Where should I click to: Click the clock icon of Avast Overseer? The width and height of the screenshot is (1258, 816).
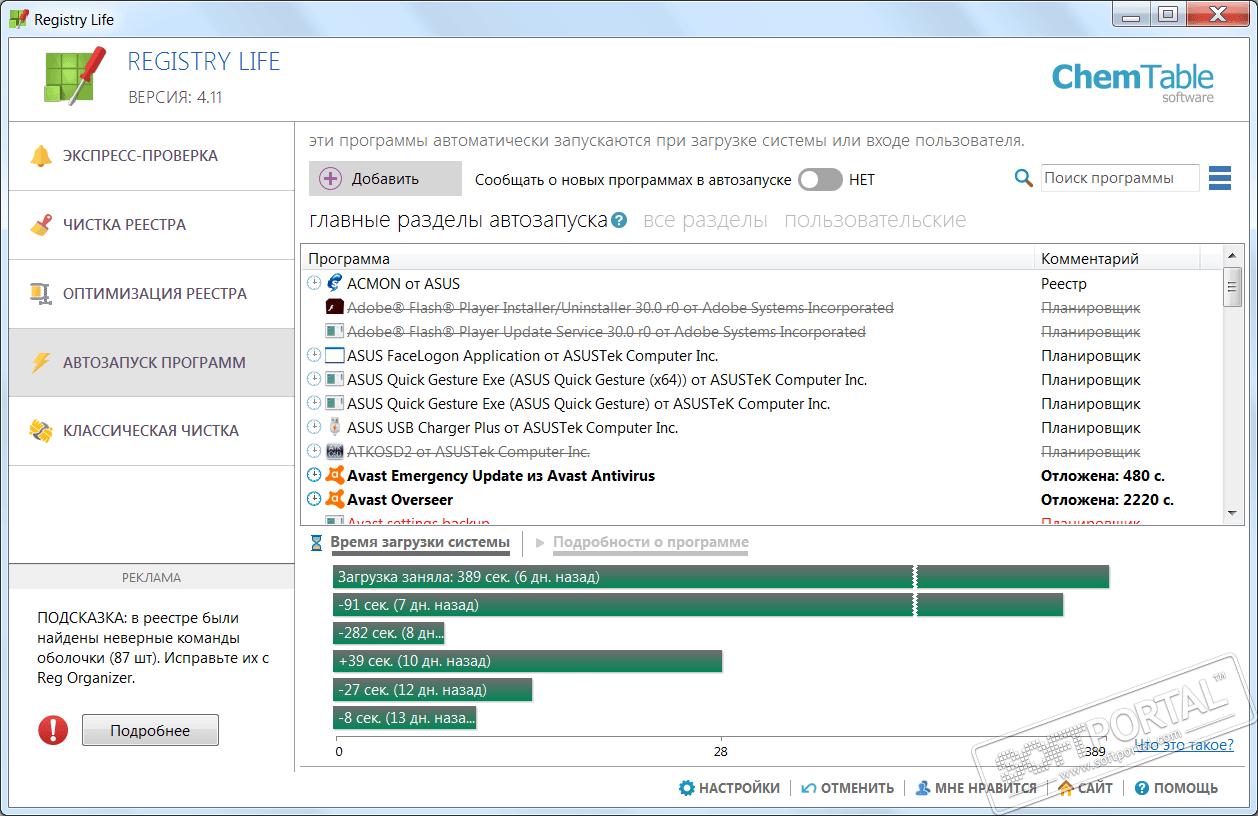click(314, 500)
